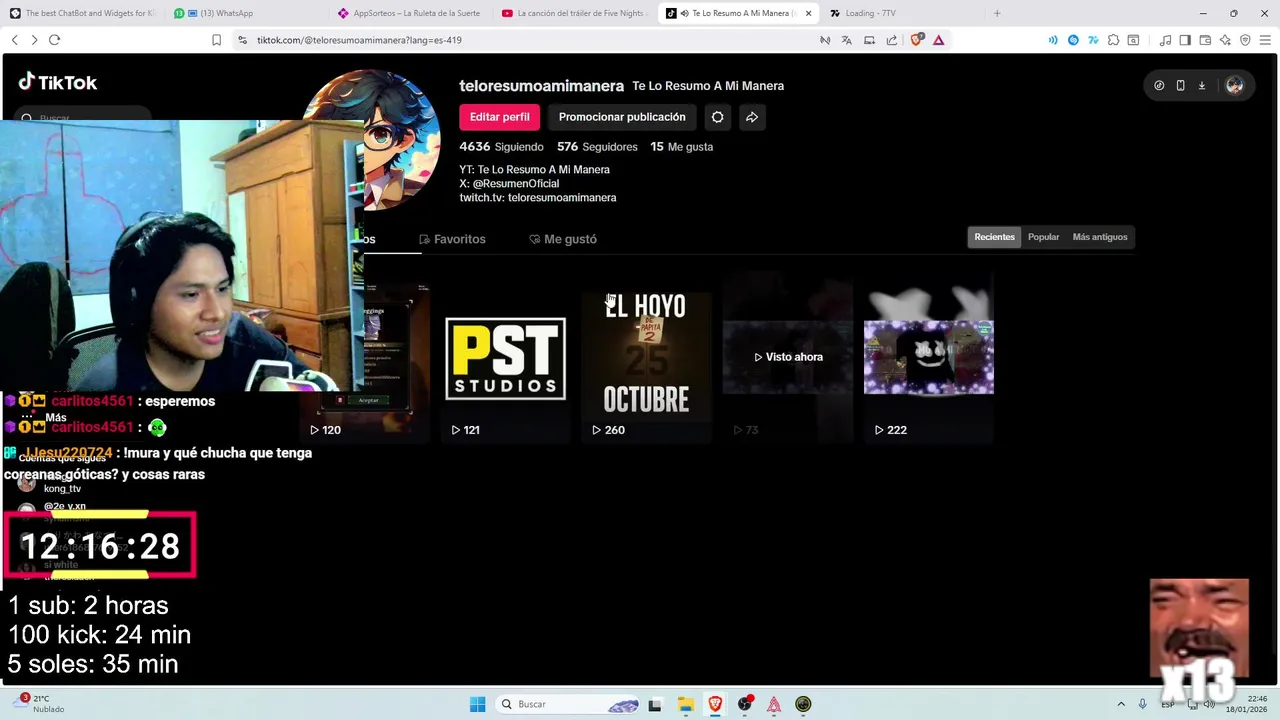Close the Te Lo Resumo A Mi Manera tab

pos(808,13)
